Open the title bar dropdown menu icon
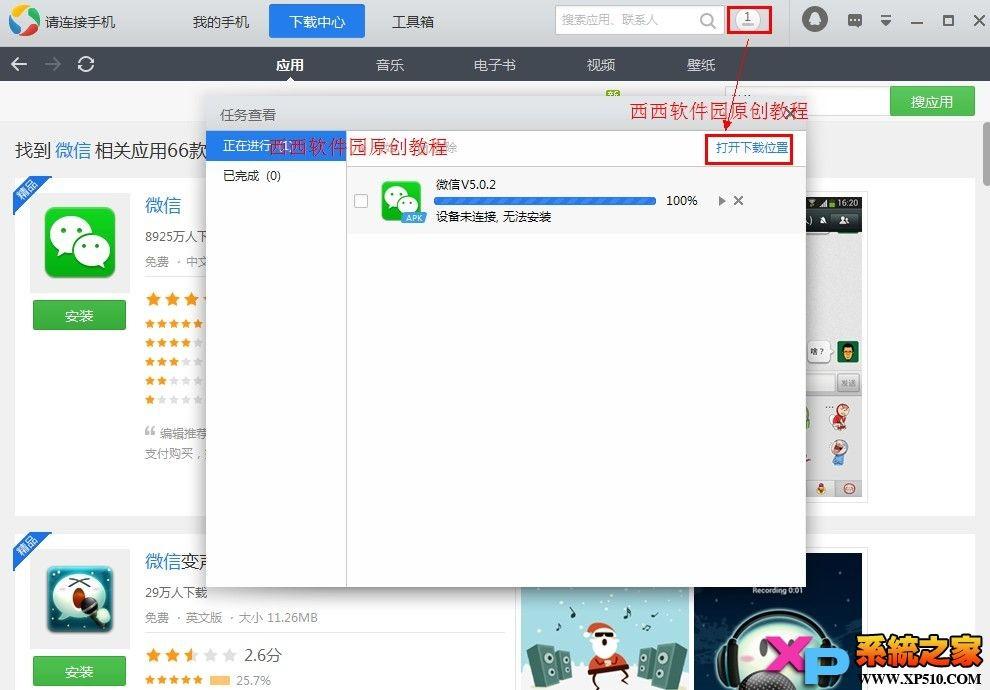 click(886, 21)
